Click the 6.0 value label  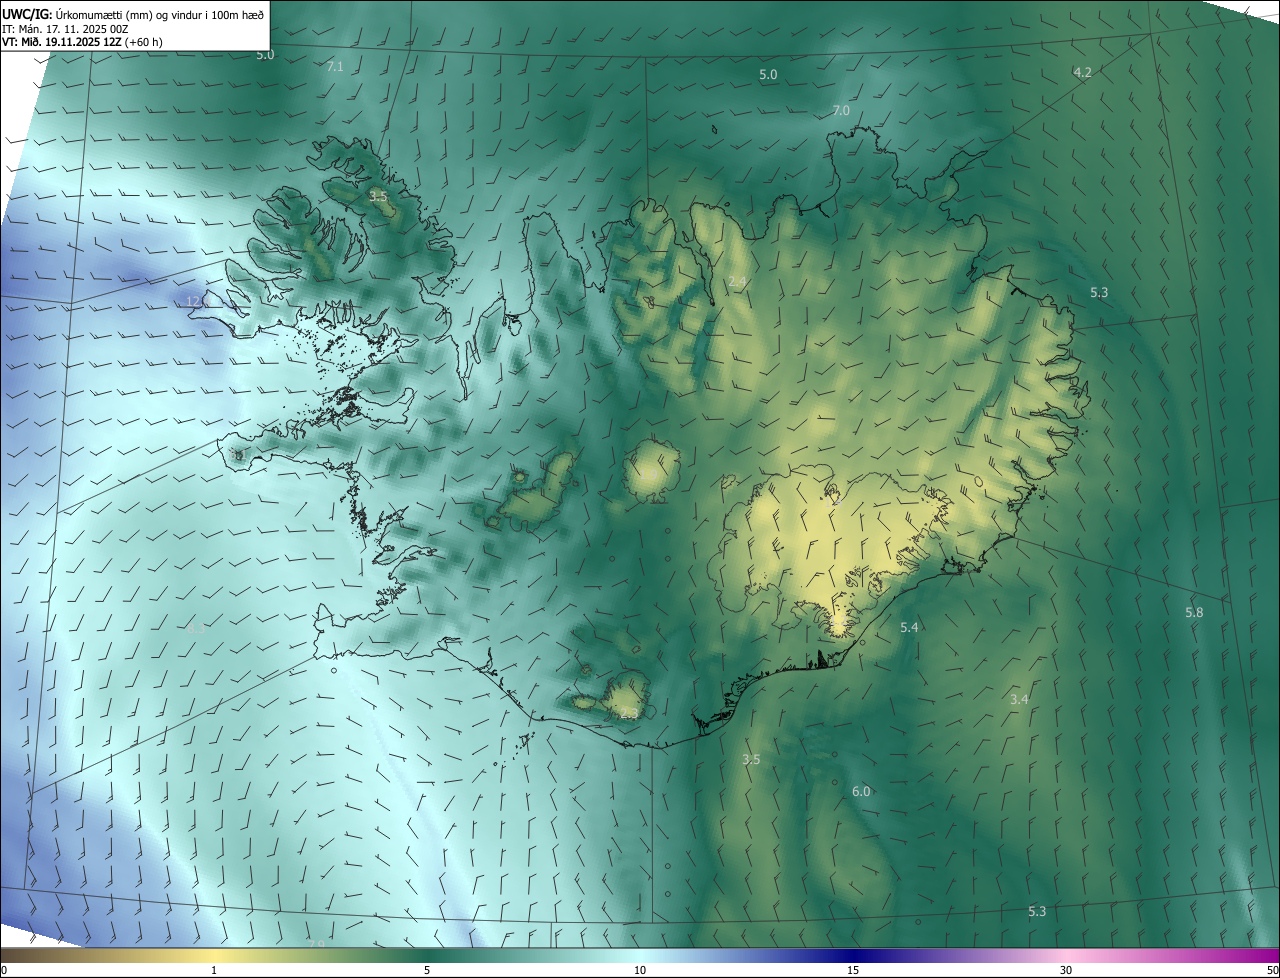[x=861, y=791]
